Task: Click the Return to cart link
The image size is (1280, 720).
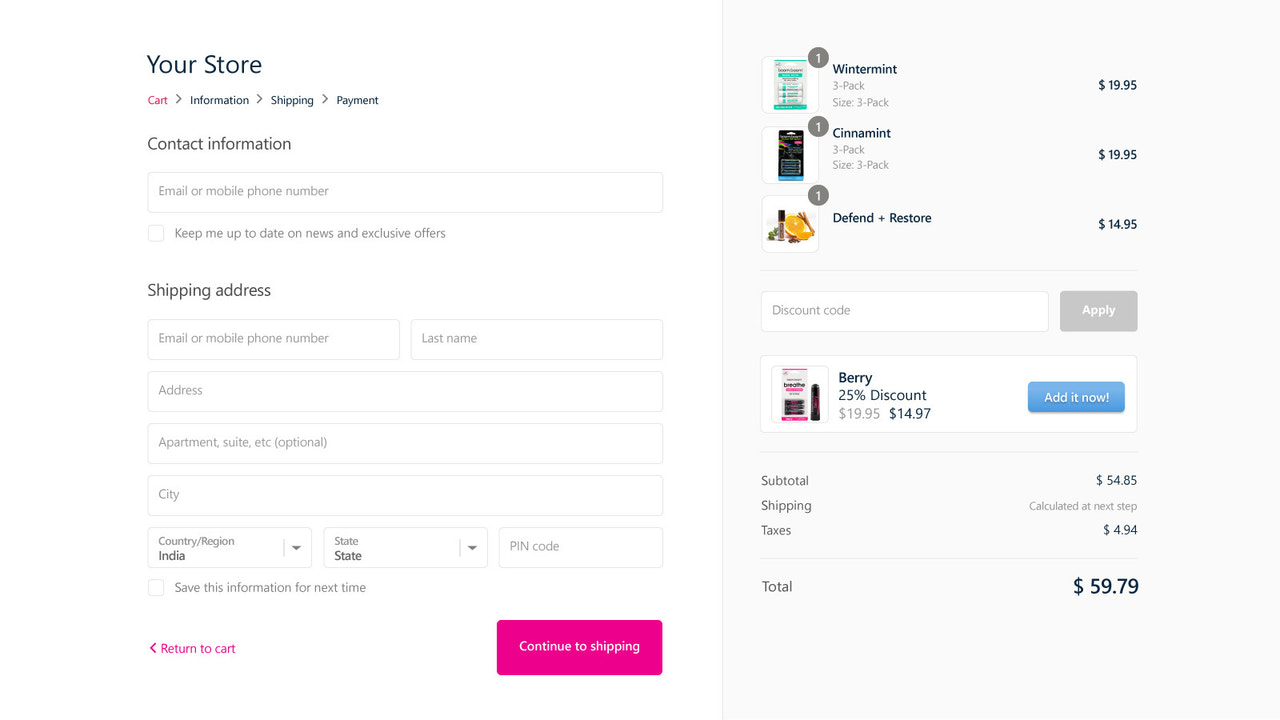Action: (197, 648)
